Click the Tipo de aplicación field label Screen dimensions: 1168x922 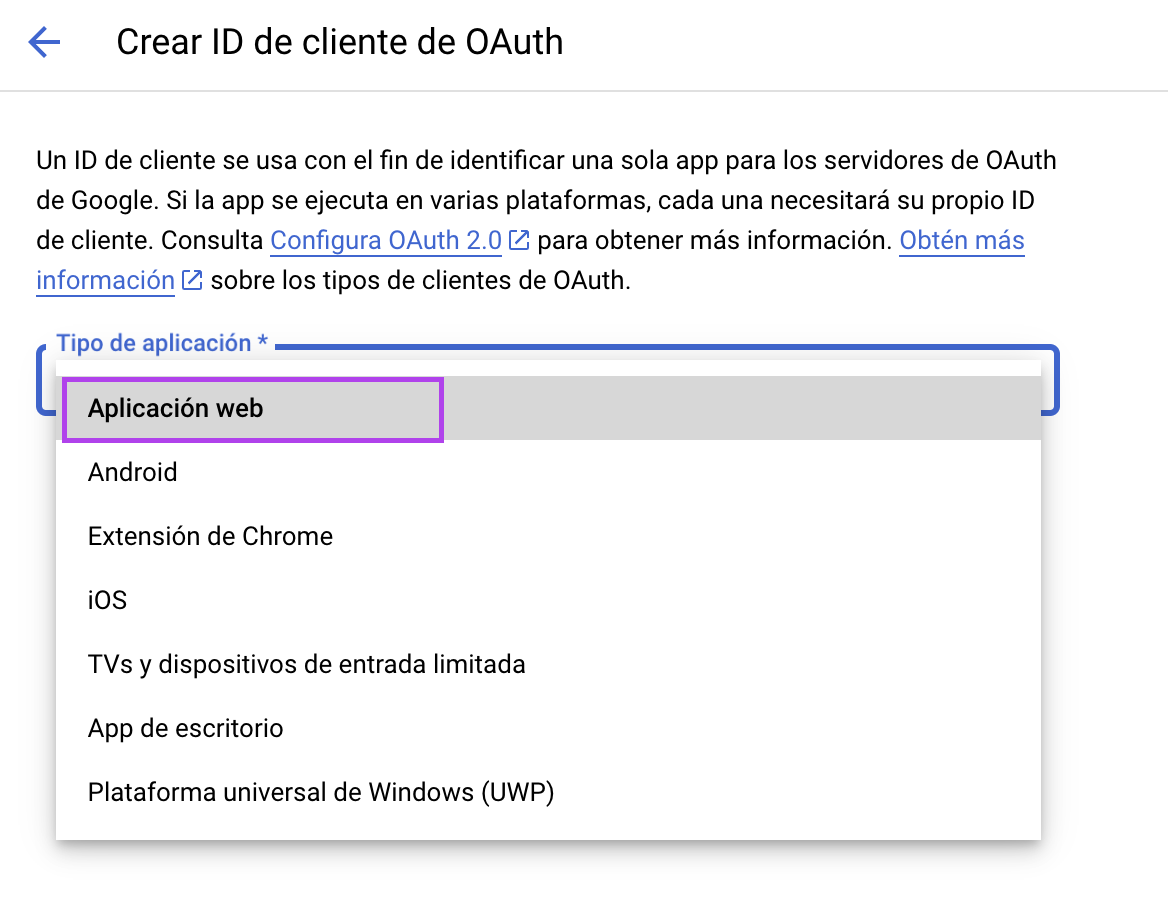(x=162, y=343)
